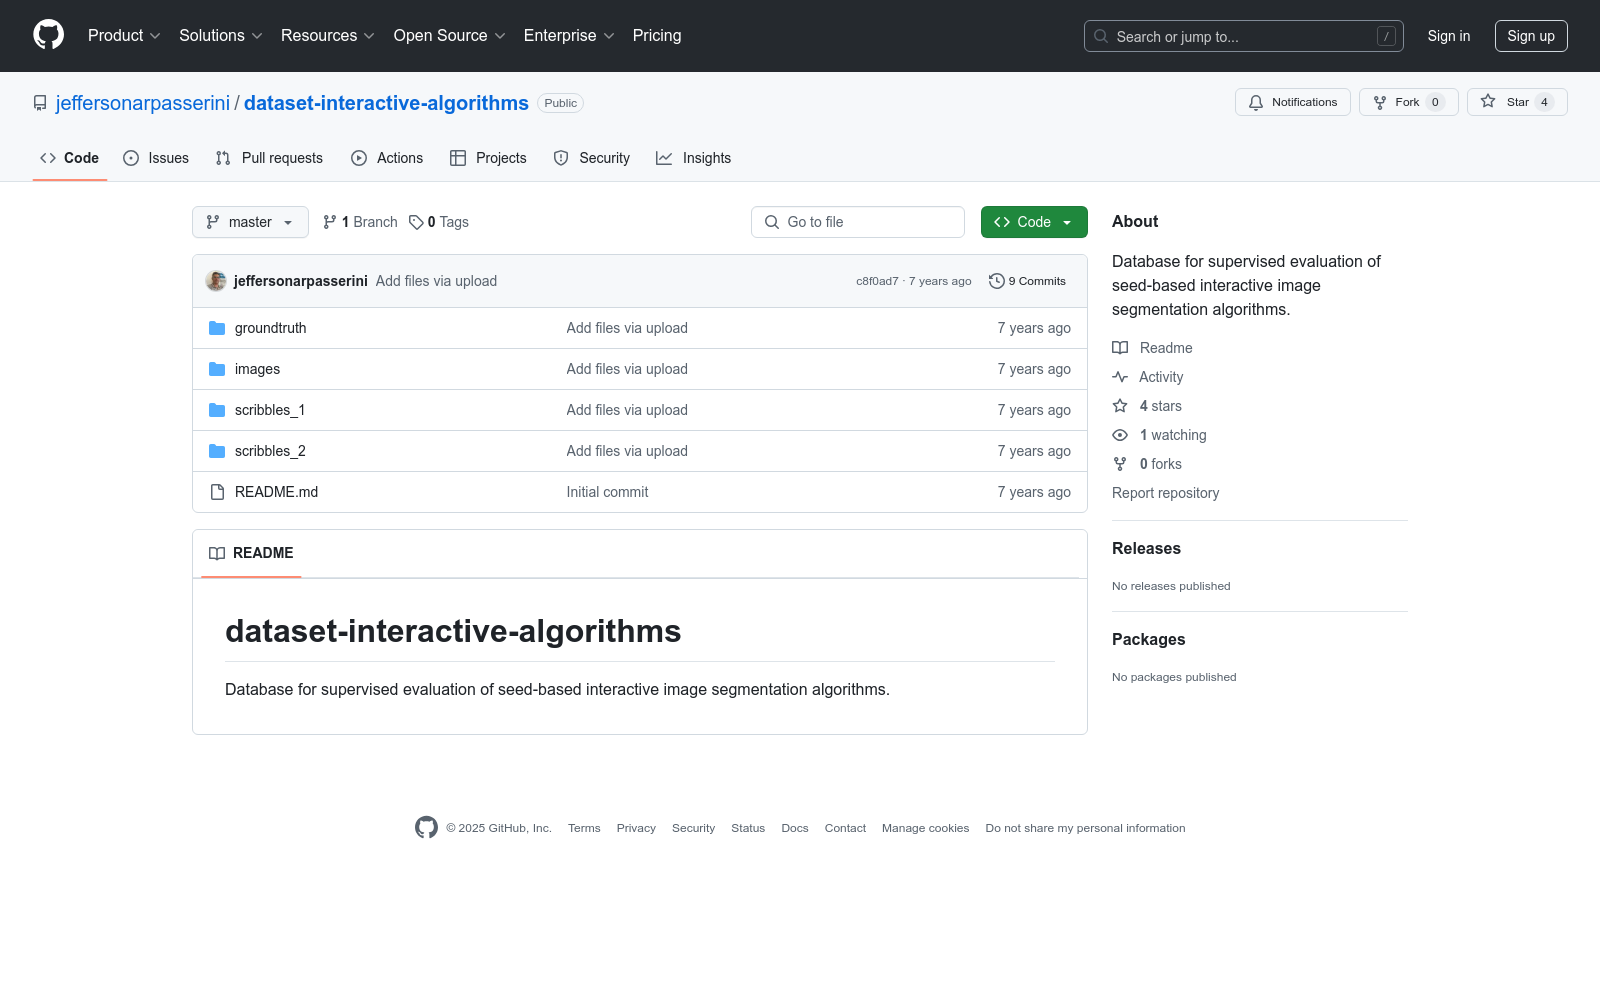Viewport: 1600px width, 1000px height.
Task: Click the Search or jump to field
Action: [1244, 36]
